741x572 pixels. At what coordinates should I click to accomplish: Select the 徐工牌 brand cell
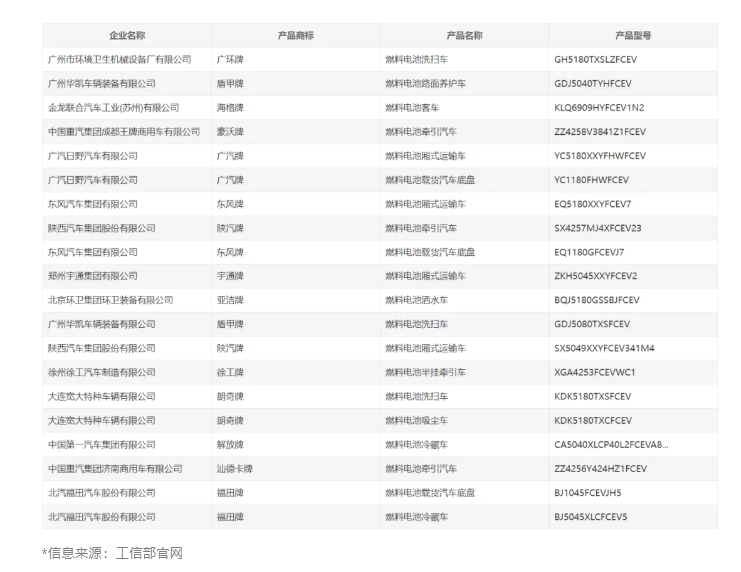[x=230, y=372]
